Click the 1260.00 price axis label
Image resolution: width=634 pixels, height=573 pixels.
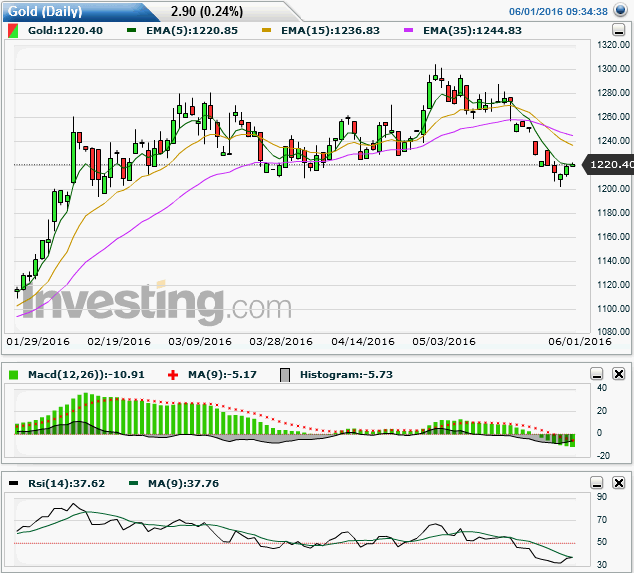[x=613, y=117]
